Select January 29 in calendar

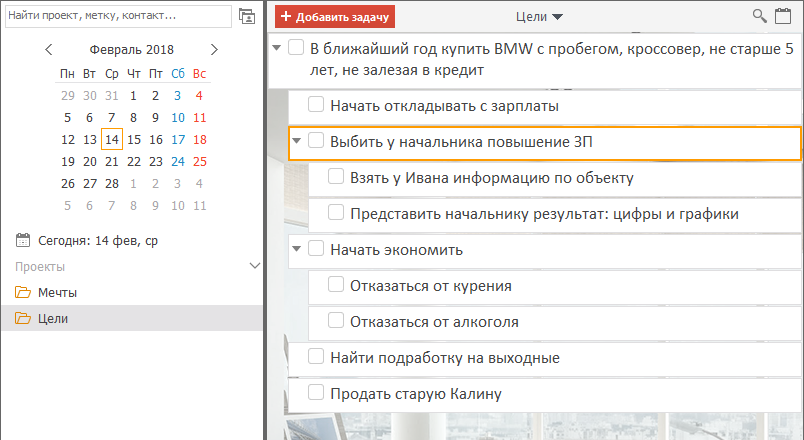point(68,95)
